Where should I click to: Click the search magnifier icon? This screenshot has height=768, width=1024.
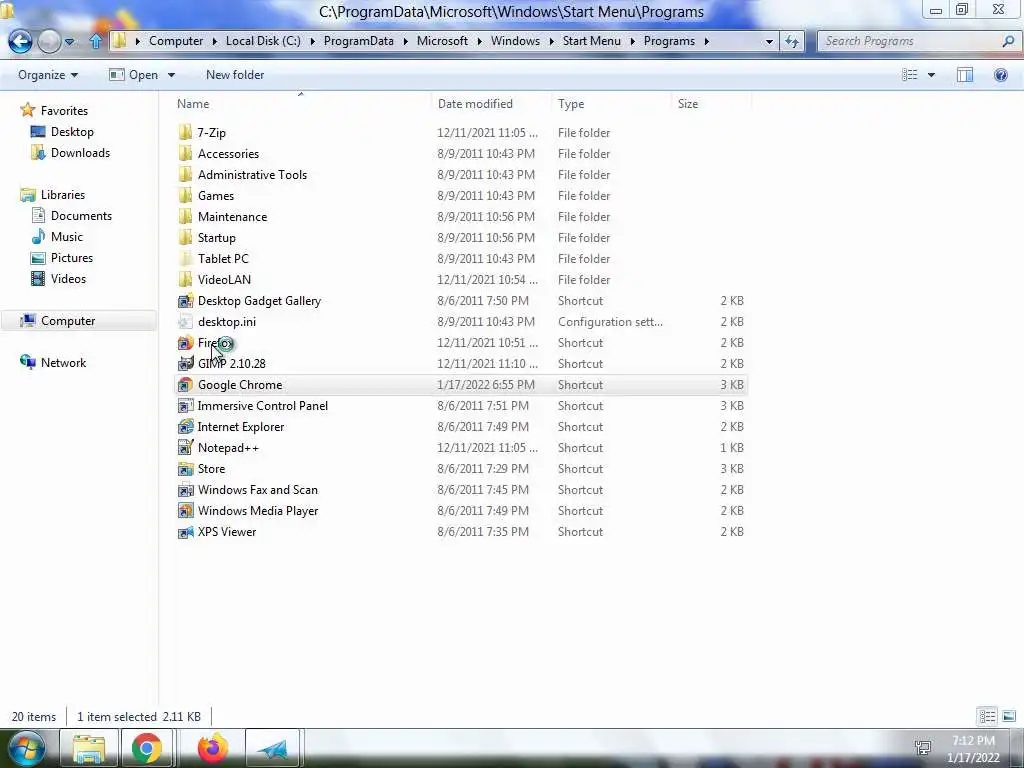[1008, 41]
